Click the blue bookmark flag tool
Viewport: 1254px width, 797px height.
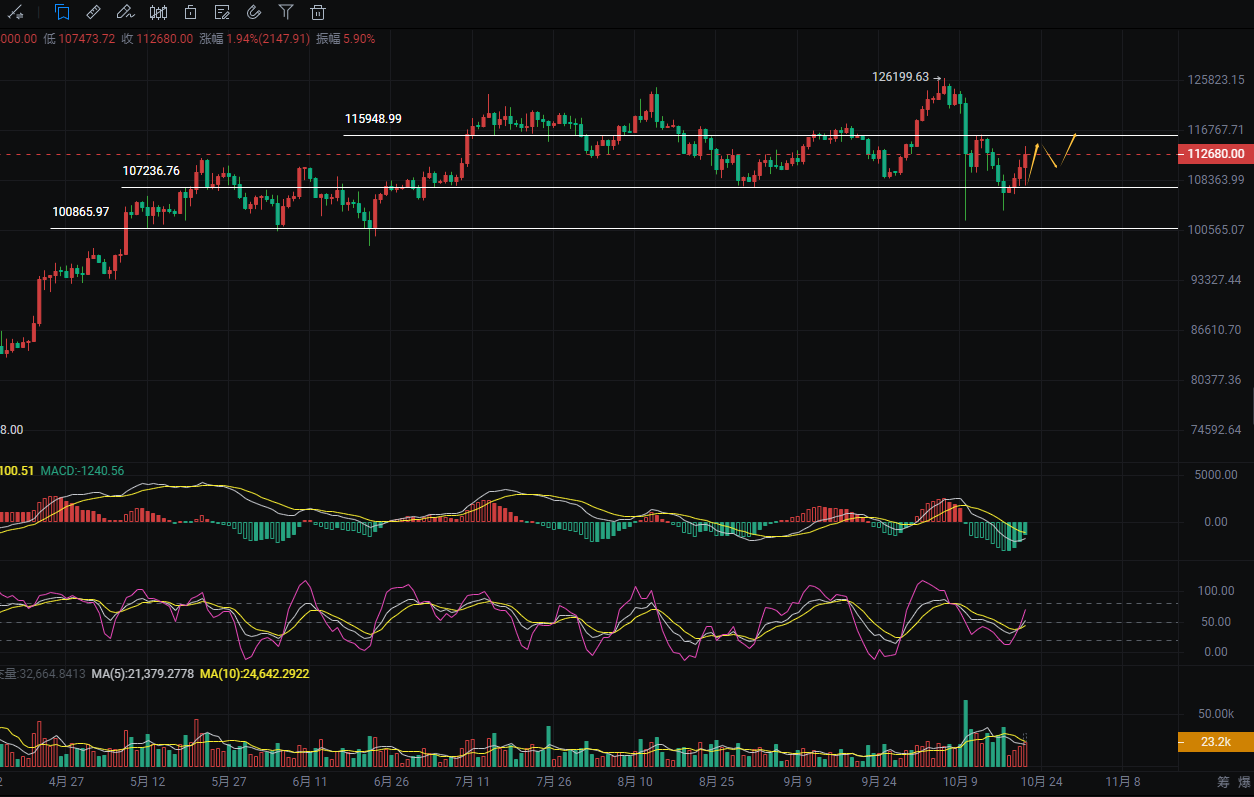(x=62, y=13)
